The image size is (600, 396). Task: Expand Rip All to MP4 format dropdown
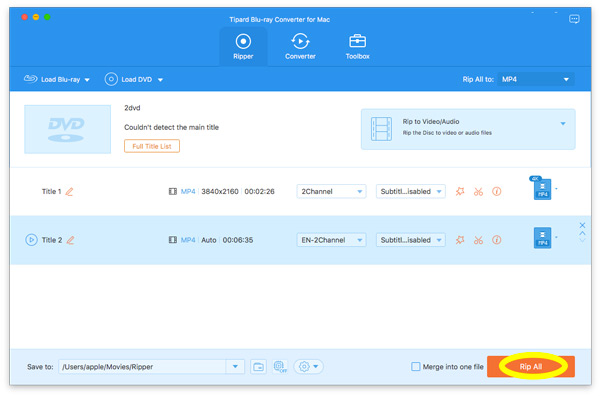click(x=536, y=79)
